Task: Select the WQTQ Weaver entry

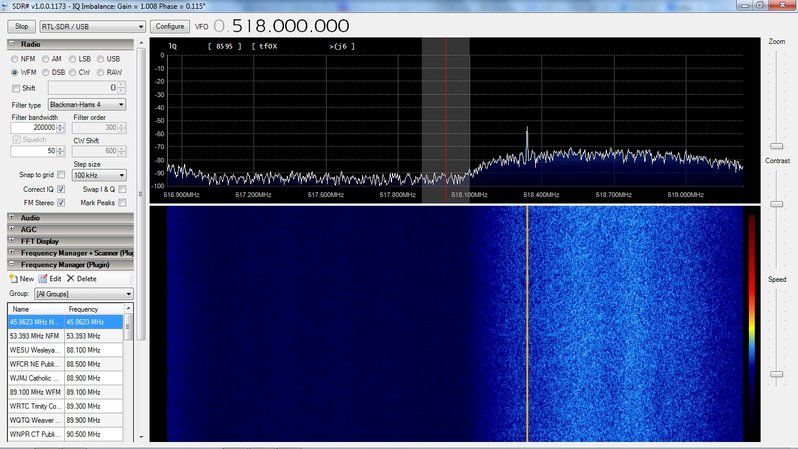Action: [65, 420]
